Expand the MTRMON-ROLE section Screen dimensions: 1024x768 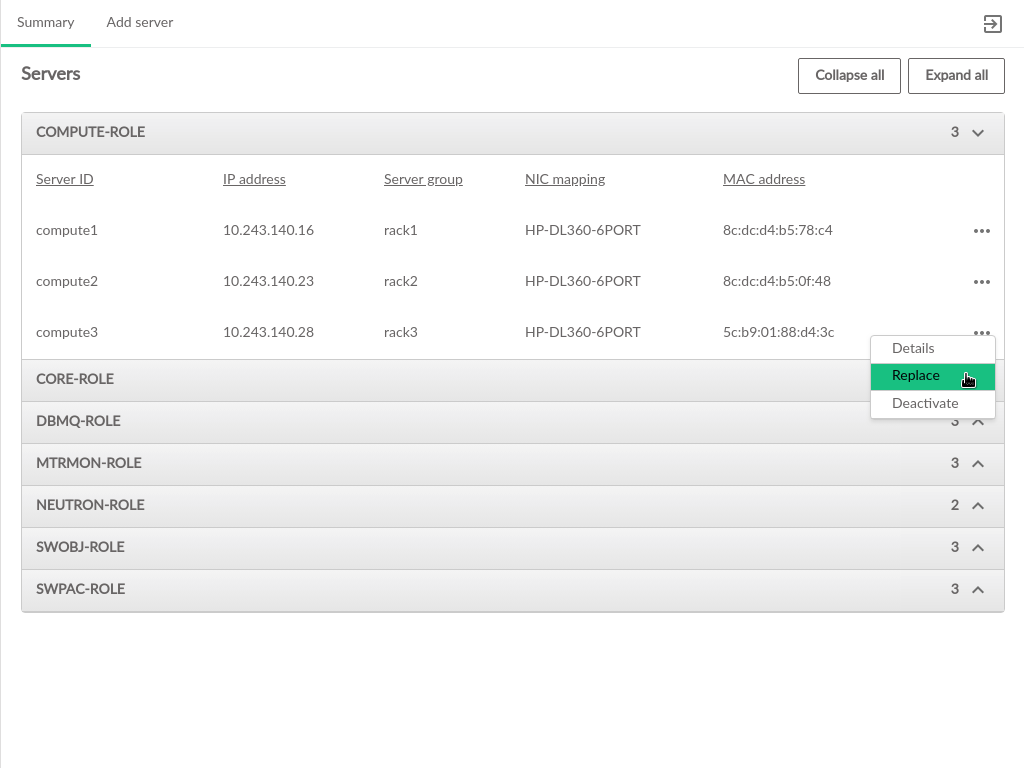pyautogui.click(x=978, y=464)
